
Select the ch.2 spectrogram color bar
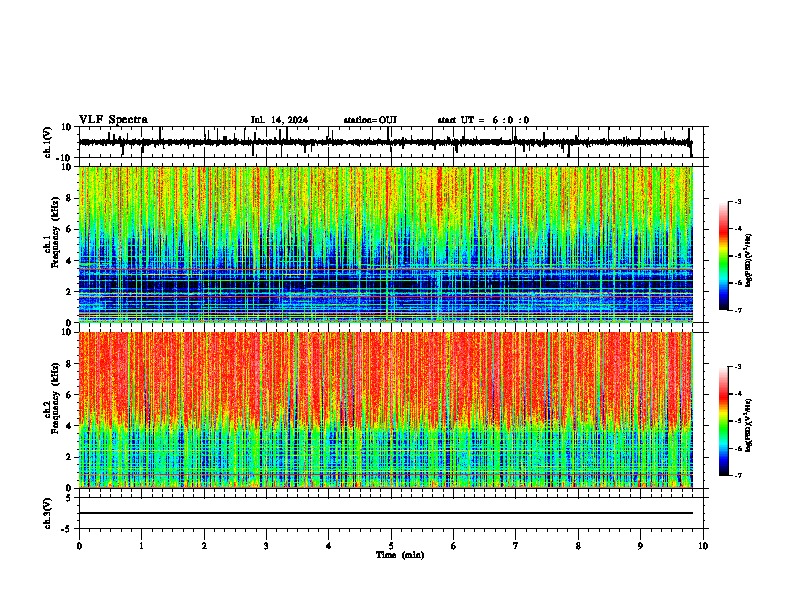[x=724, y=421]
